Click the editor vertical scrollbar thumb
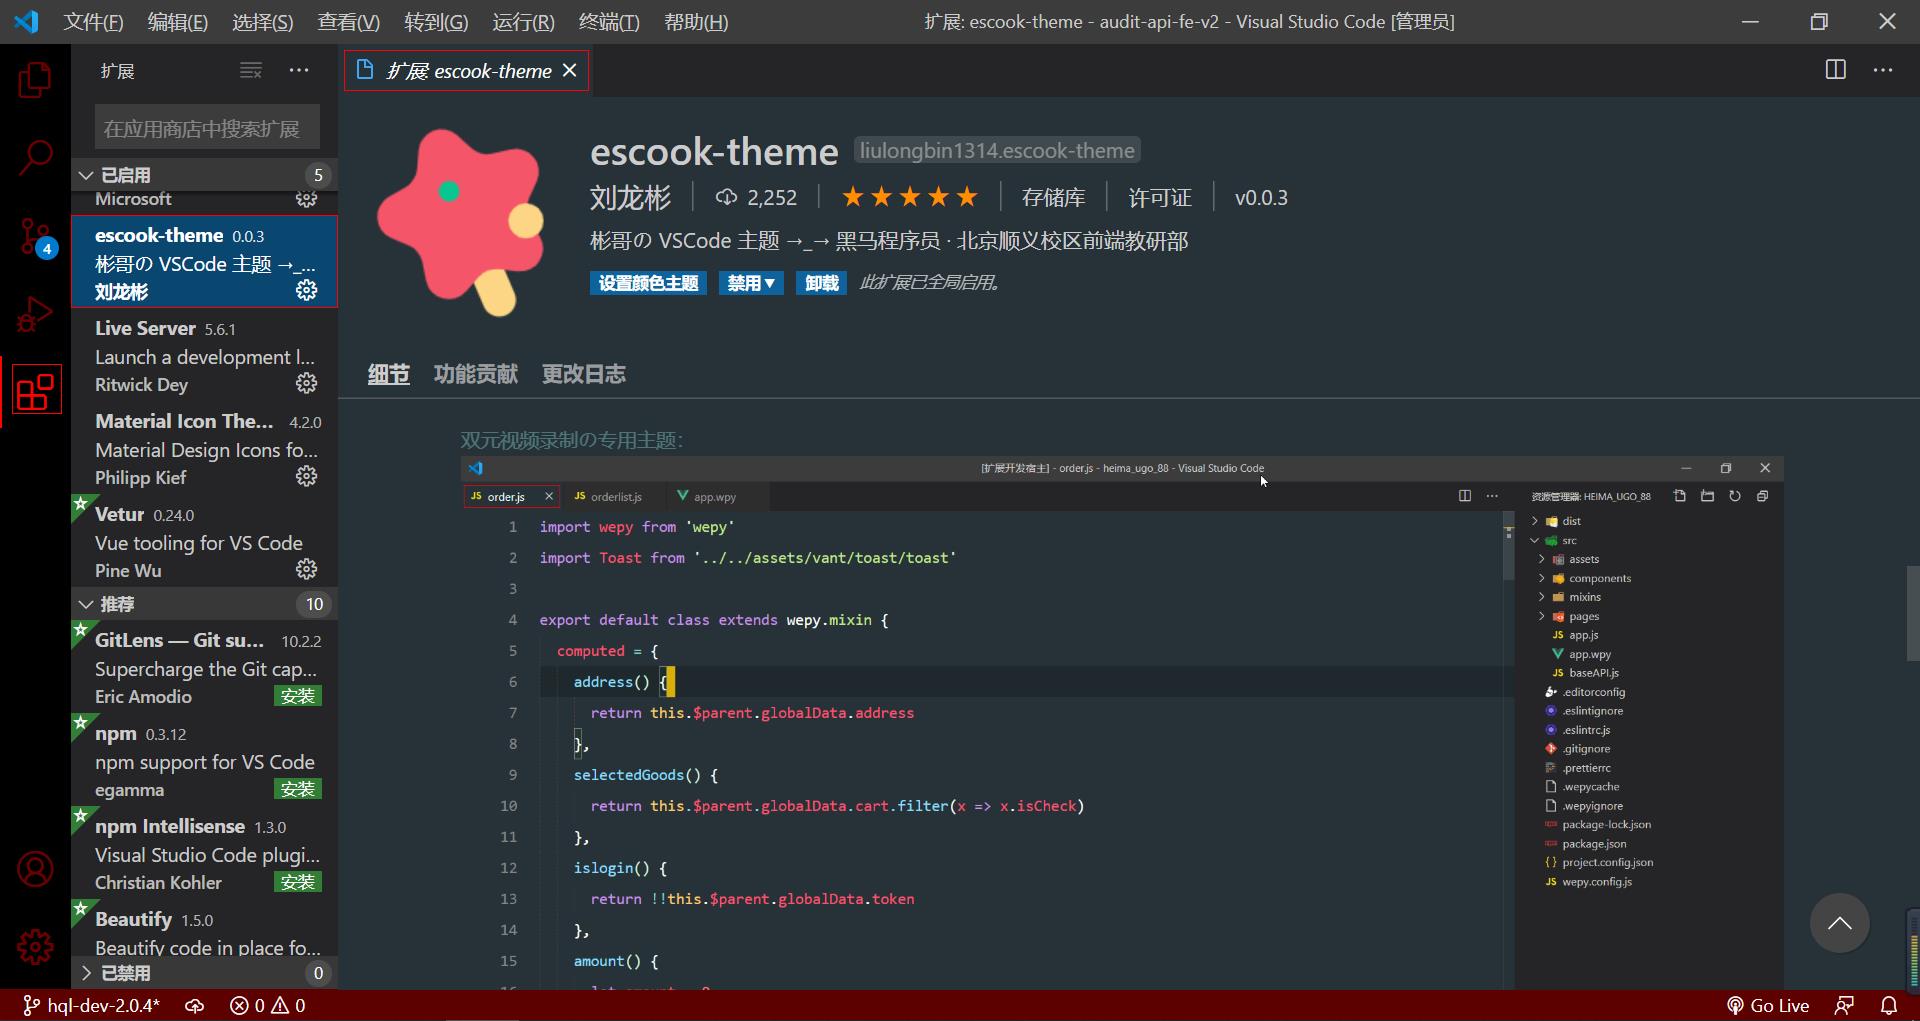 coord(1912,613)
